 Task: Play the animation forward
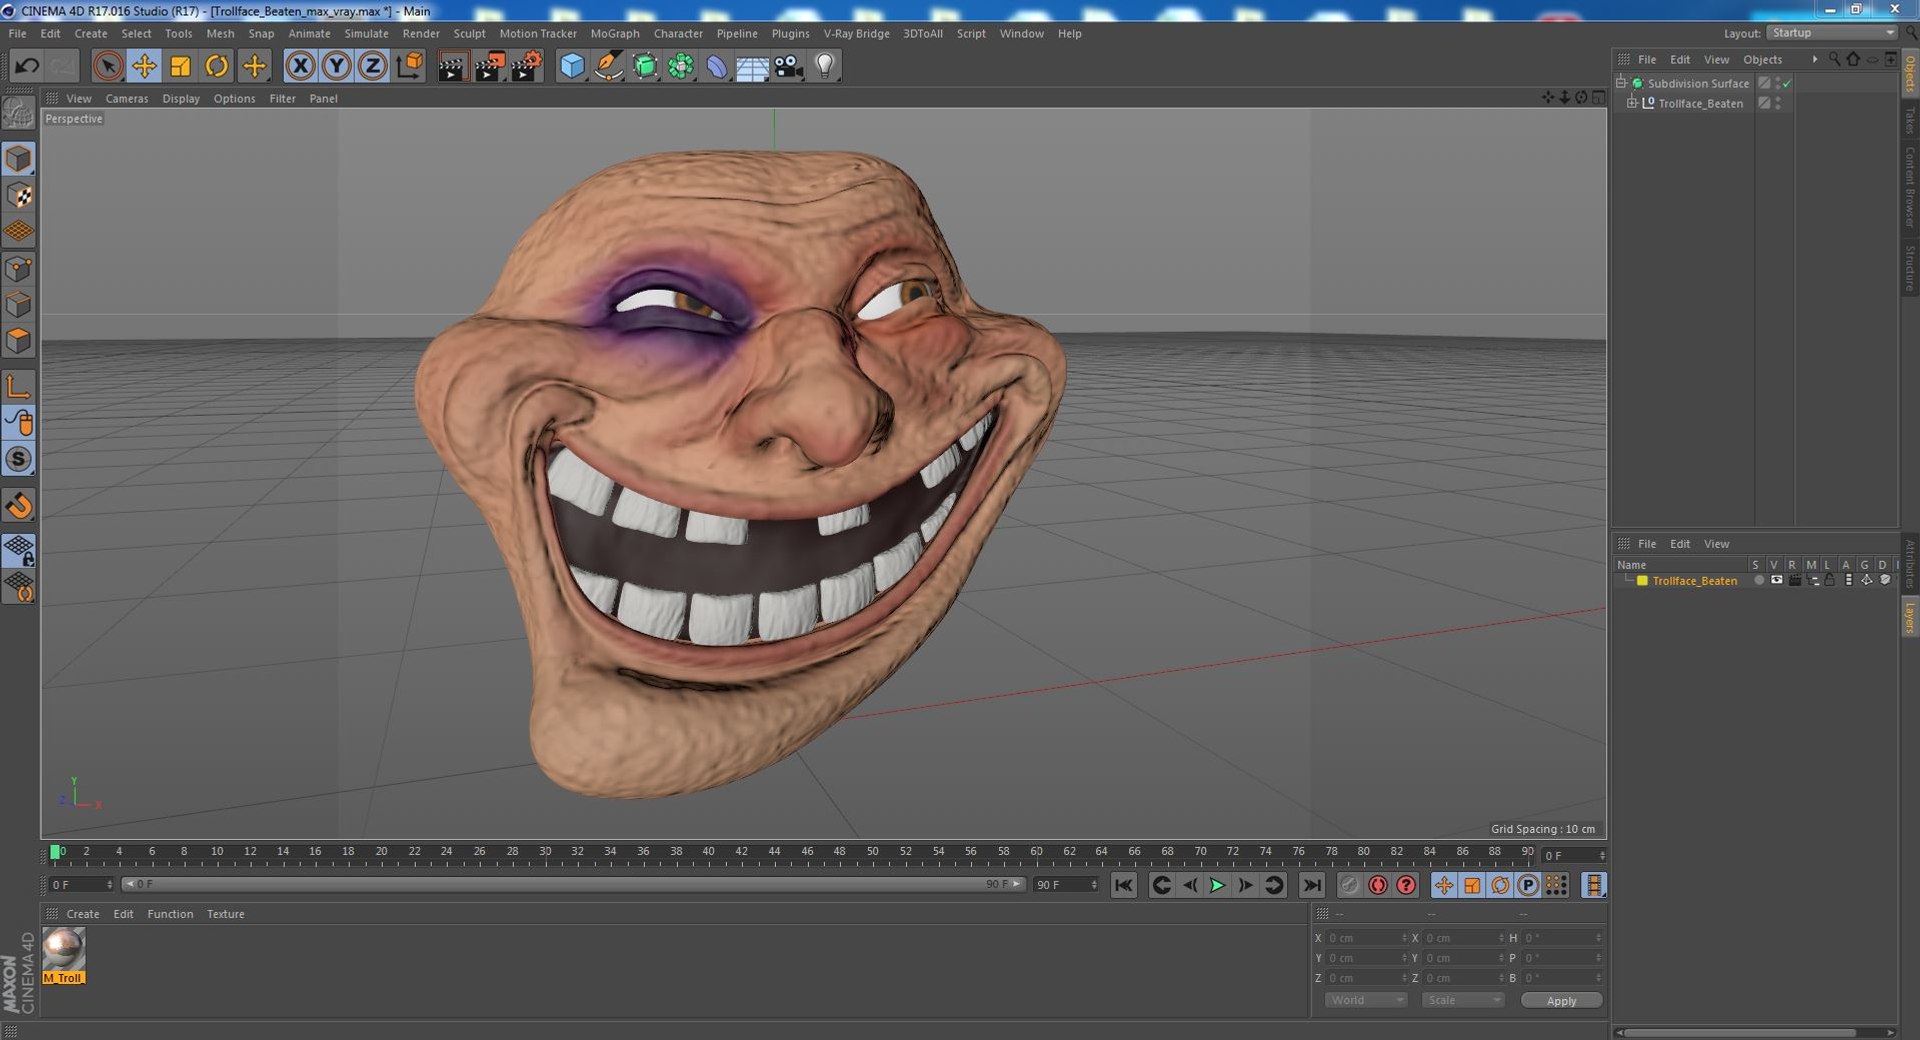pos(1217,885)
